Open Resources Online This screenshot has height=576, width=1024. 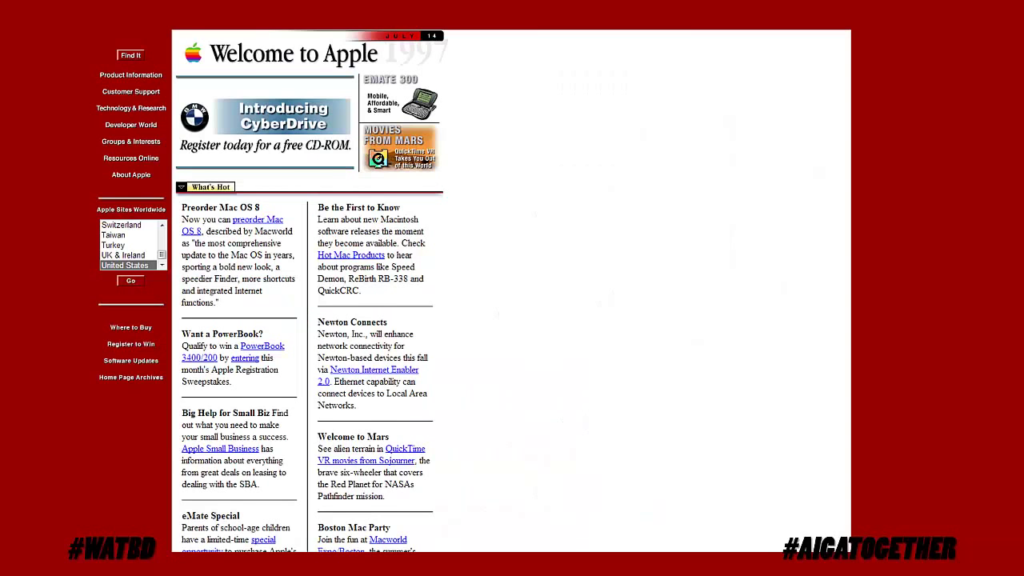(x=131, y=158)
